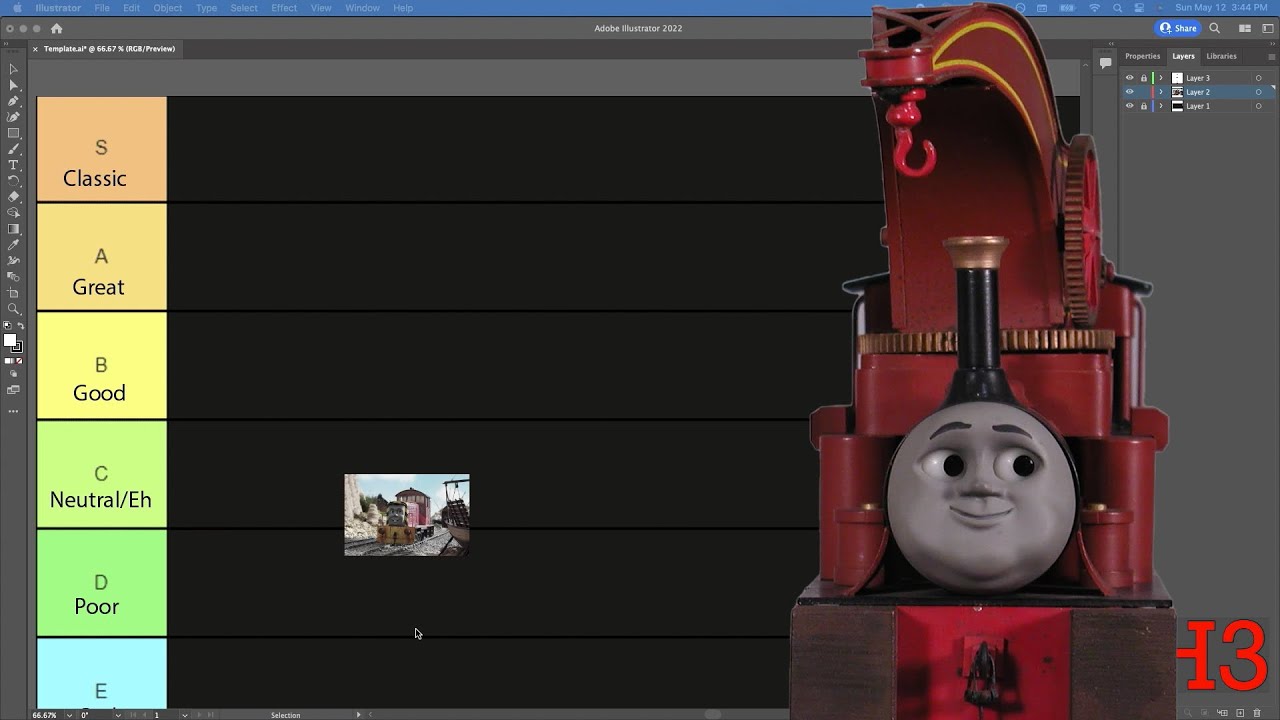Select the Gradient tool
1280x720 pixels.
point(13,229)
